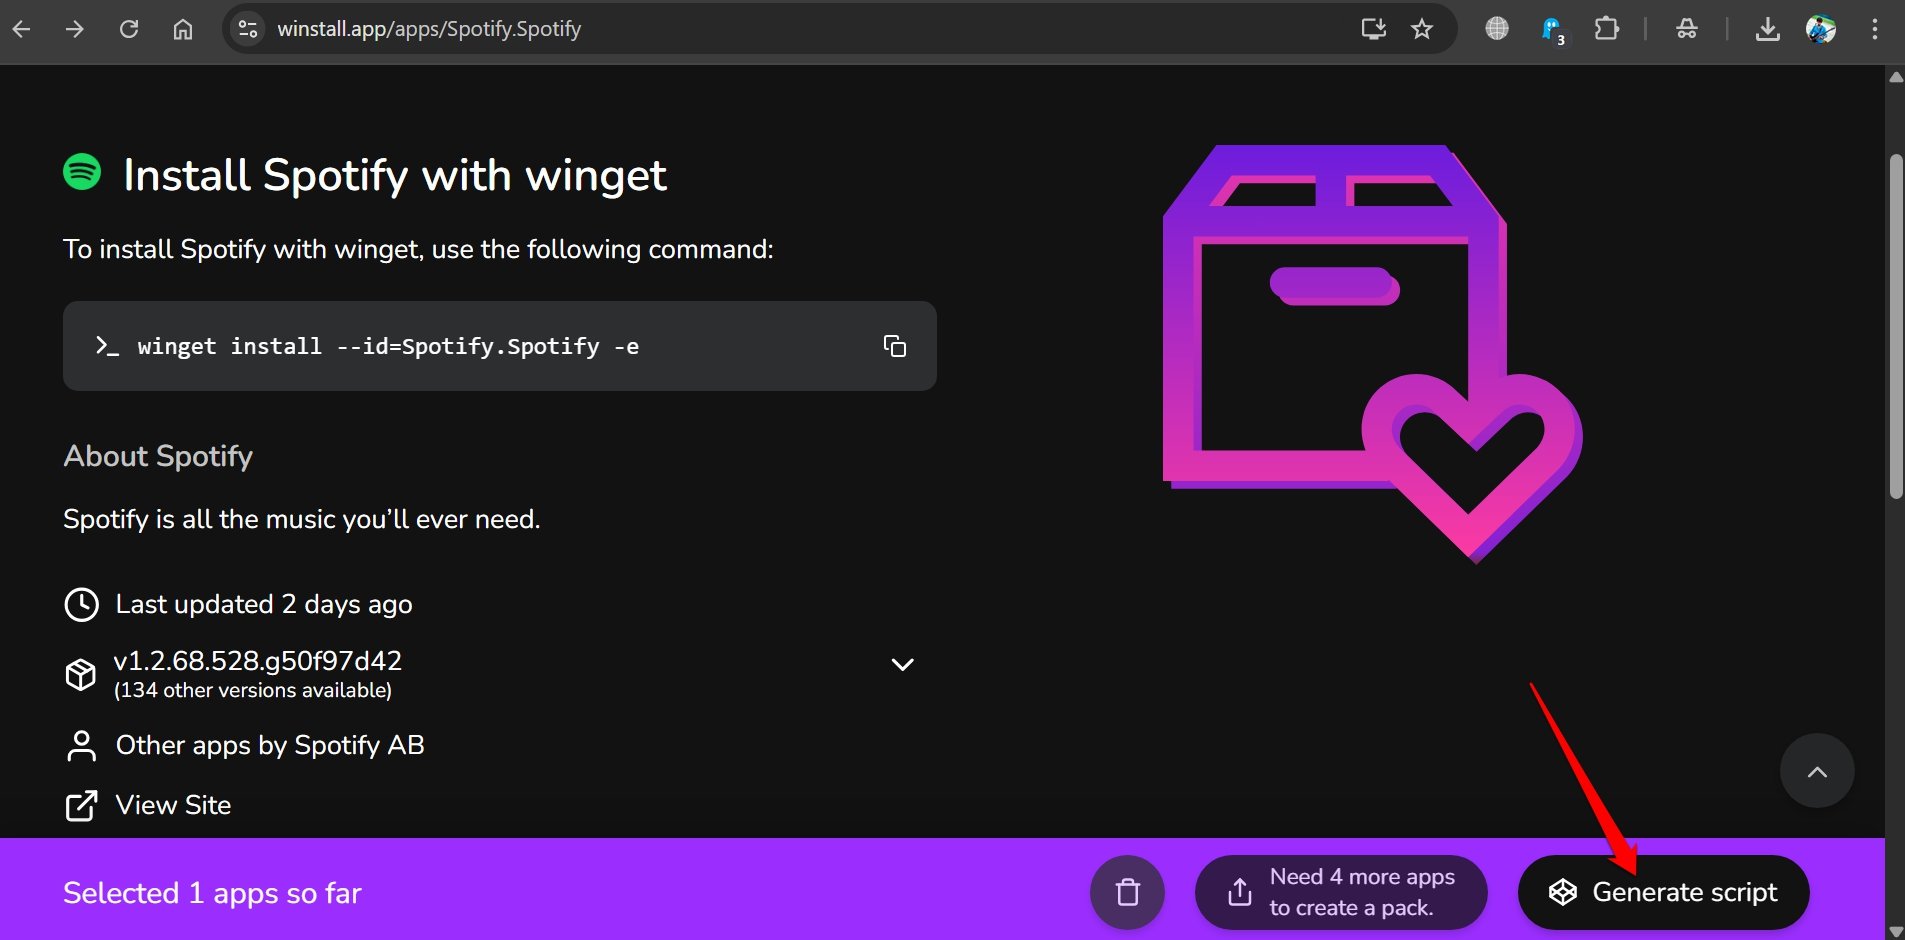Image resolution: width=1905 pixels, height=940 pixels.
Task: Open Other apps by Spotify AB
Action: click(270, 745)
